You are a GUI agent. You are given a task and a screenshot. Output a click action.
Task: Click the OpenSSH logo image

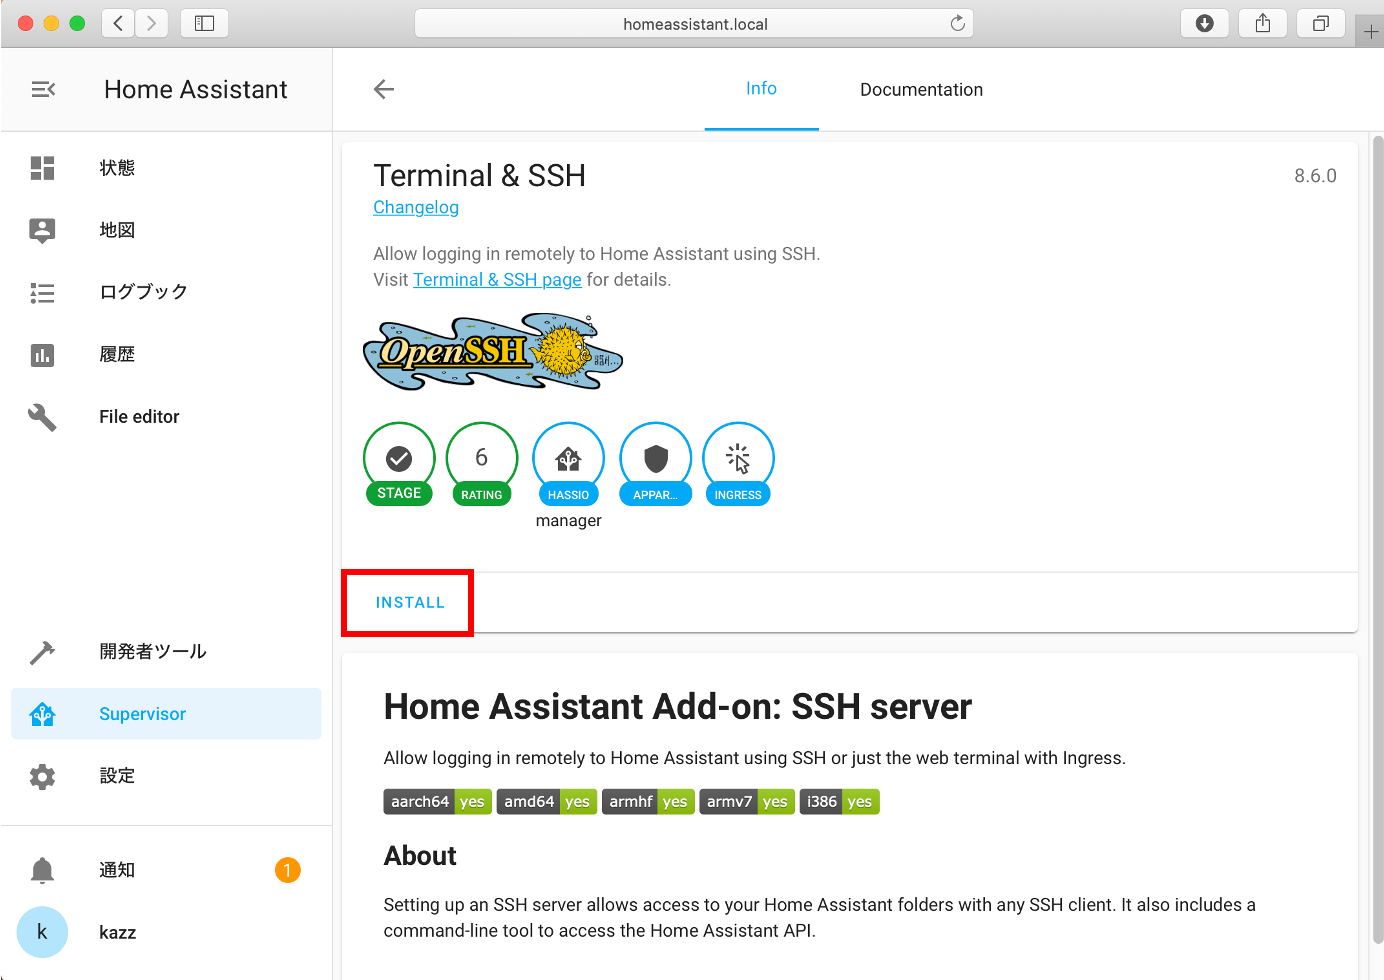click(493, 353)
